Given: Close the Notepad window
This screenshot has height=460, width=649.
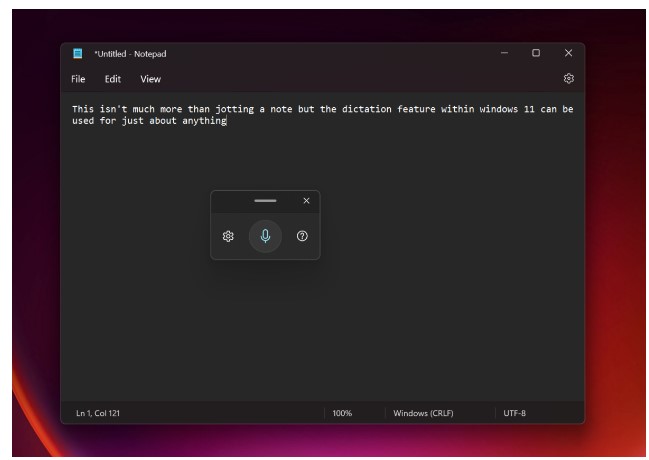Looking at the screenshot, I should [x=568, y=53].
